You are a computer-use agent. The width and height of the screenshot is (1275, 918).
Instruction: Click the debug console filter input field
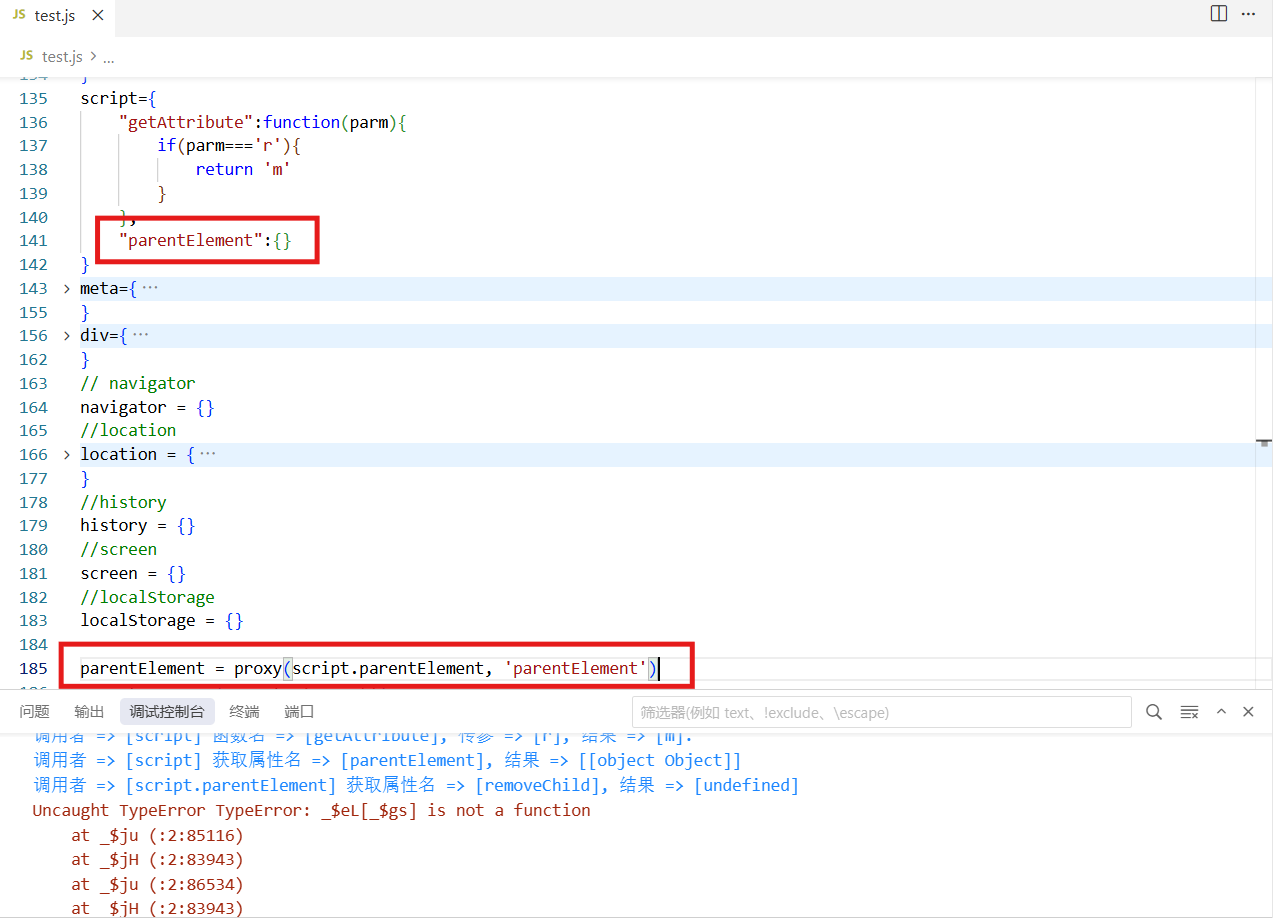(x=880, y=712)
